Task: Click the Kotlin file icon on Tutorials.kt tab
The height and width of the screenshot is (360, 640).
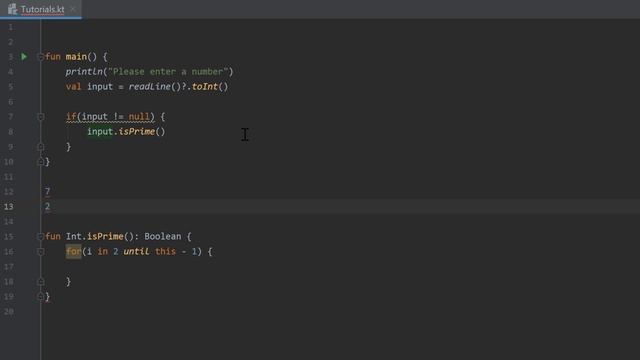Action: click(x=13, y=9)
